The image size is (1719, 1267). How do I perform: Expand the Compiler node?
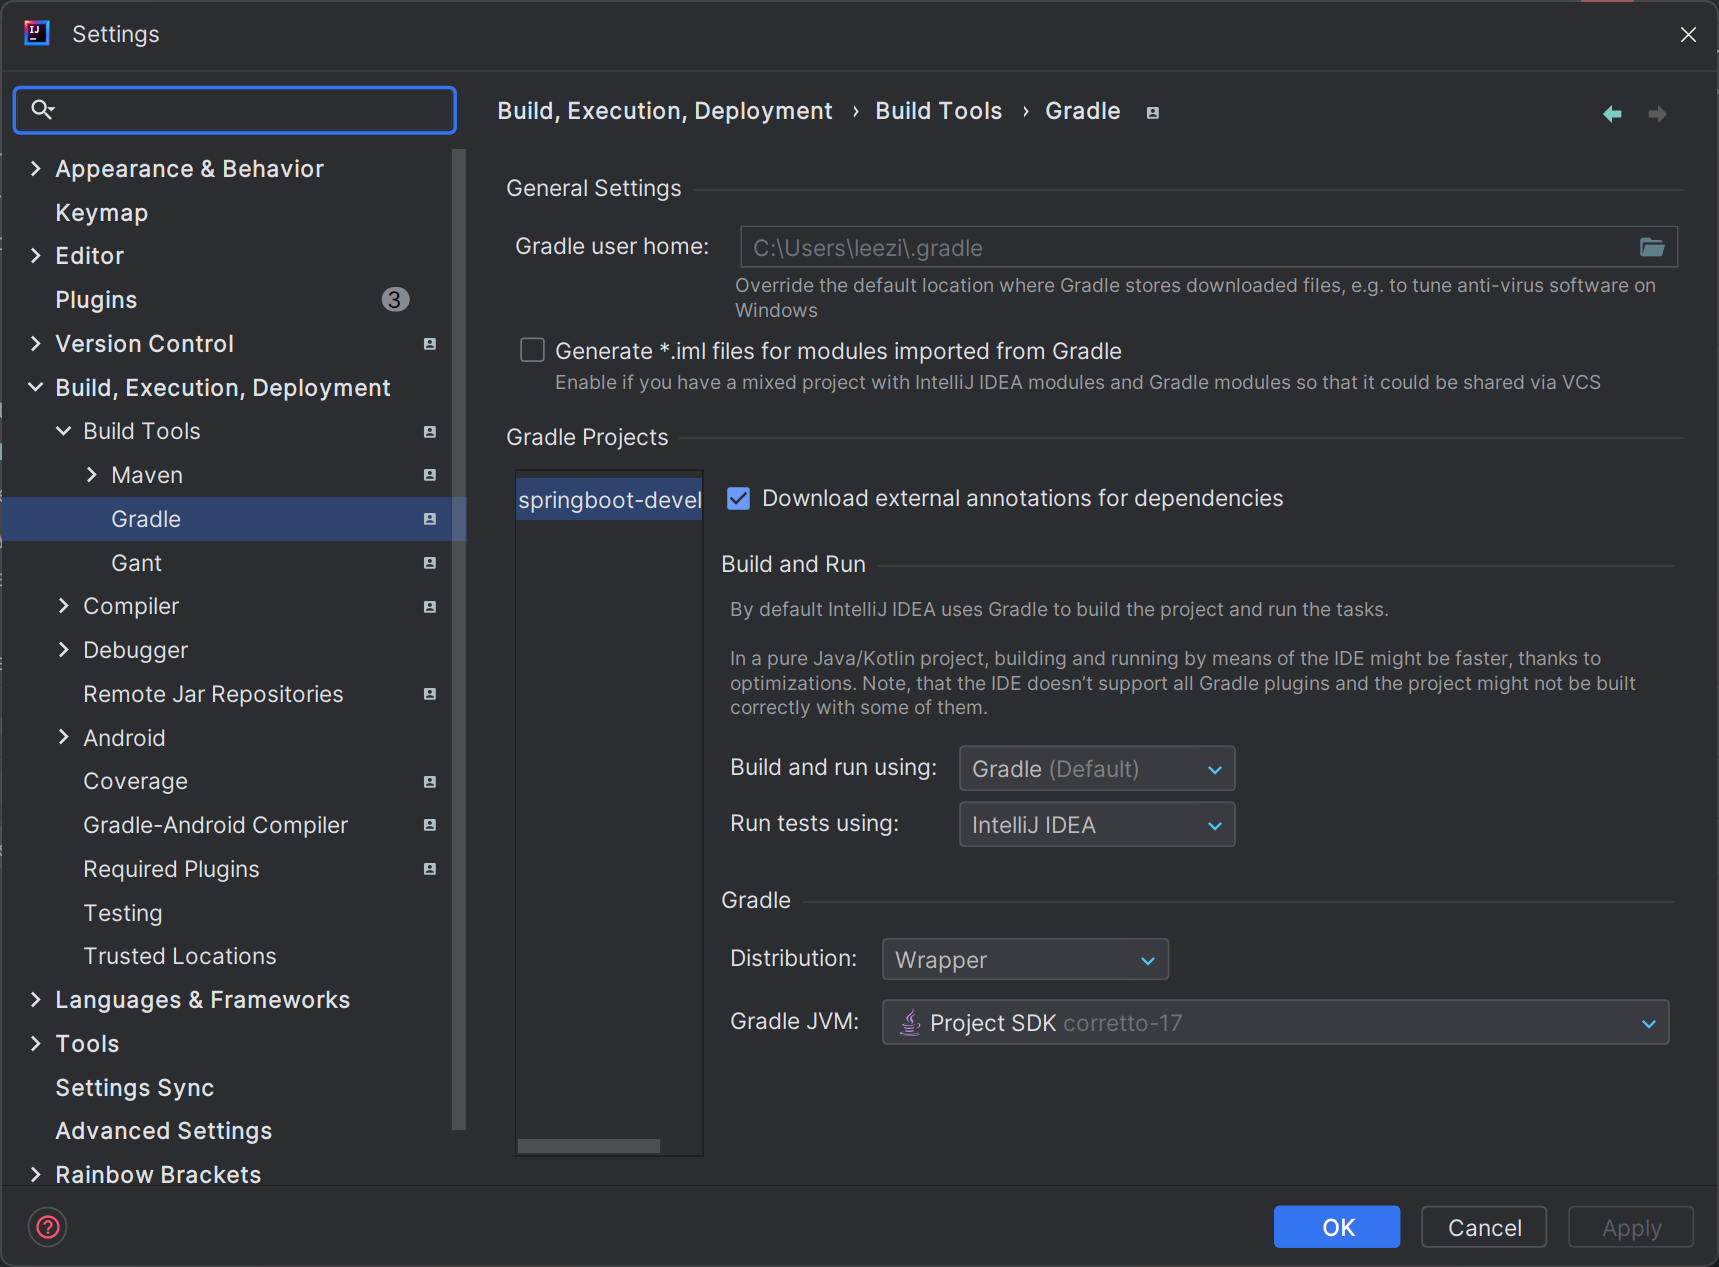[64, 606]
